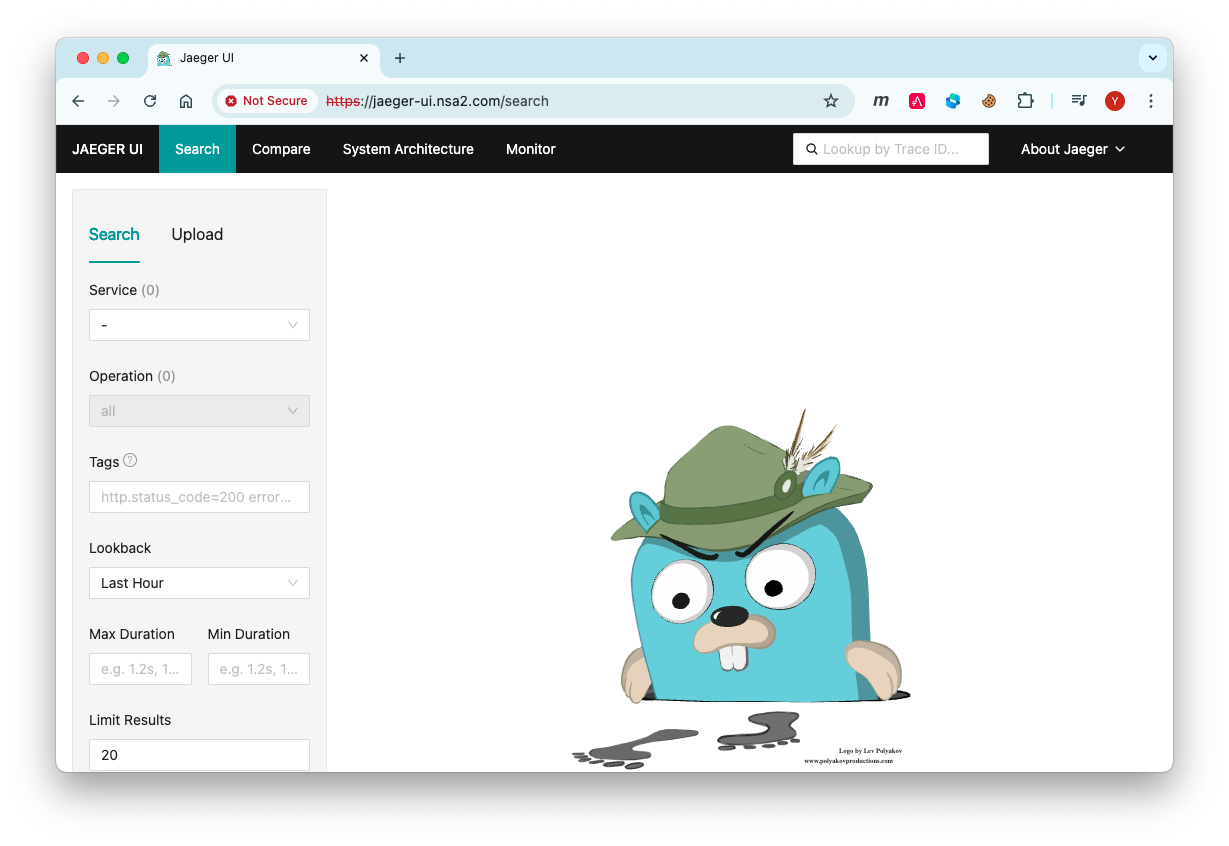Image resolution: width=1229 pixels, height=846 pixels.
Task: Open the Chrome profile avatar 'Y'
Action: (1115, 101)
